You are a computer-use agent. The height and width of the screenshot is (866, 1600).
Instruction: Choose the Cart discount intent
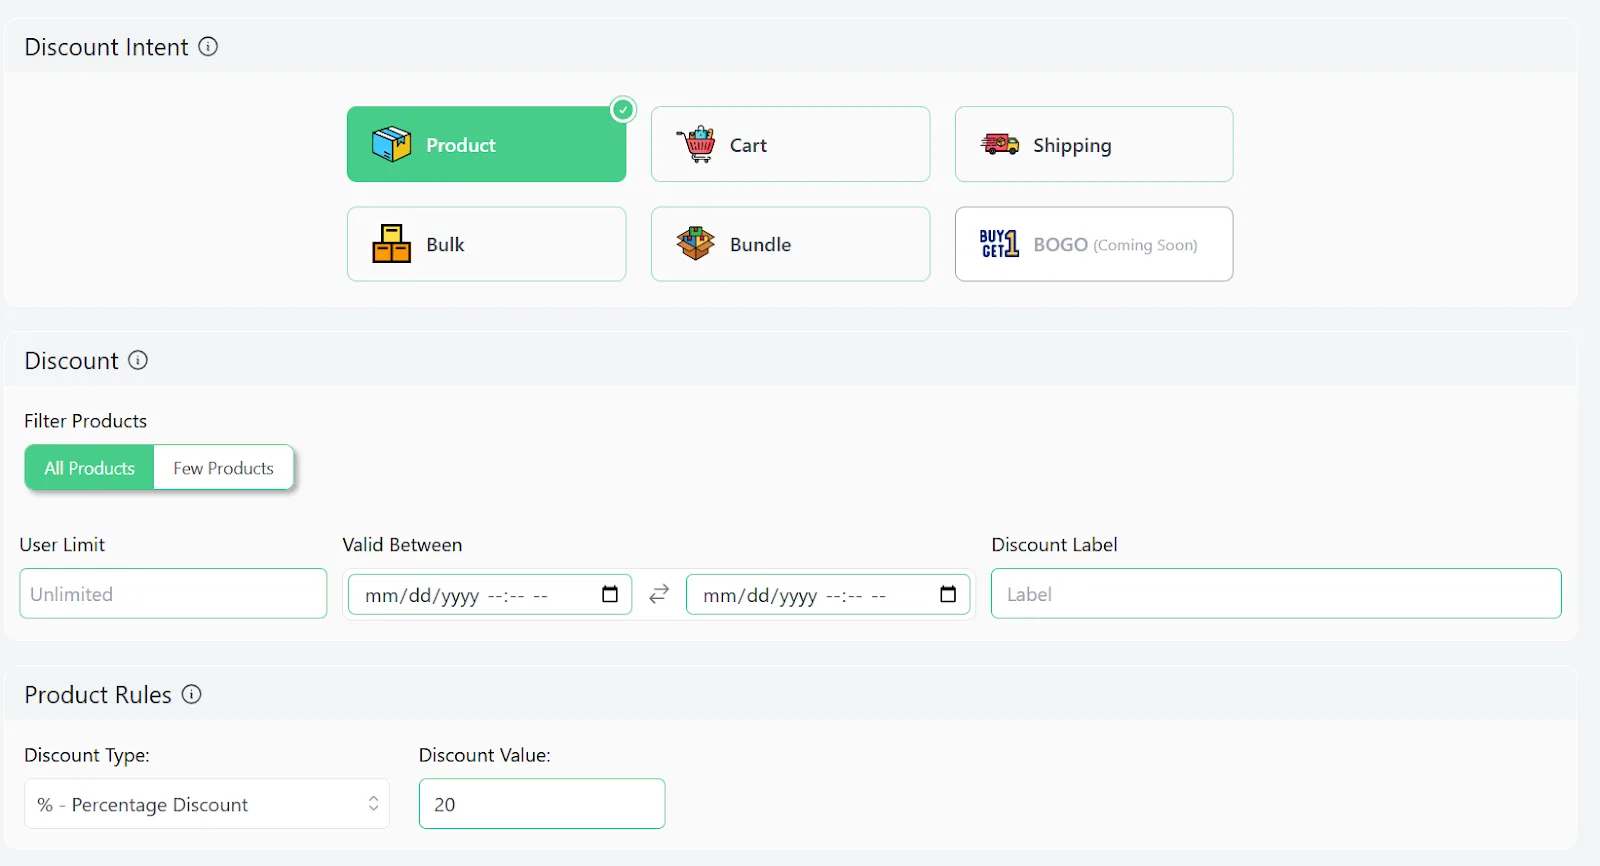pos(790,144)
